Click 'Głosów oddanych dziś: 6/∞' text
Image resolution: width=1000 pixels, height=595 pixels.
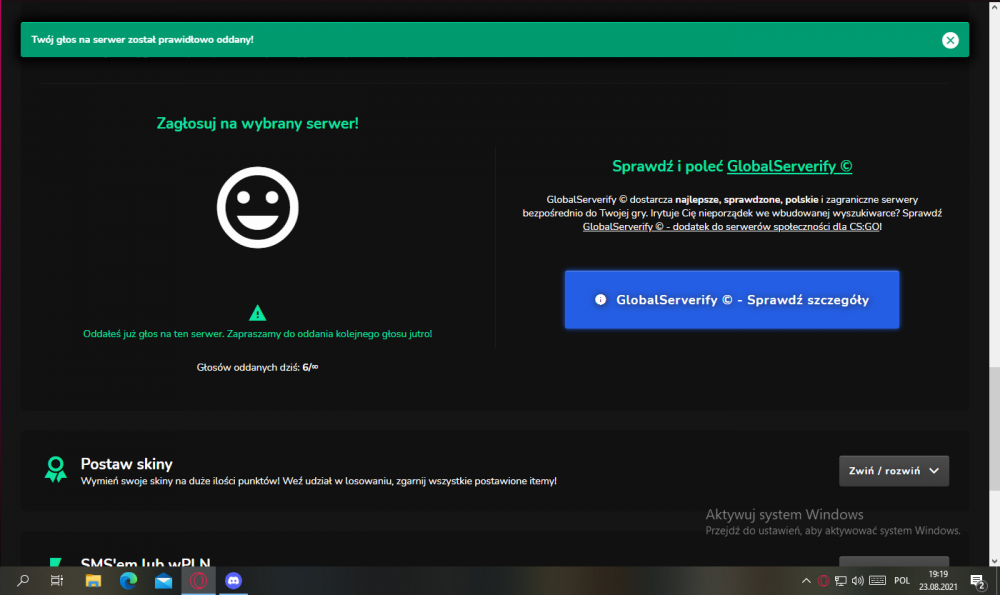pos(258,367)
